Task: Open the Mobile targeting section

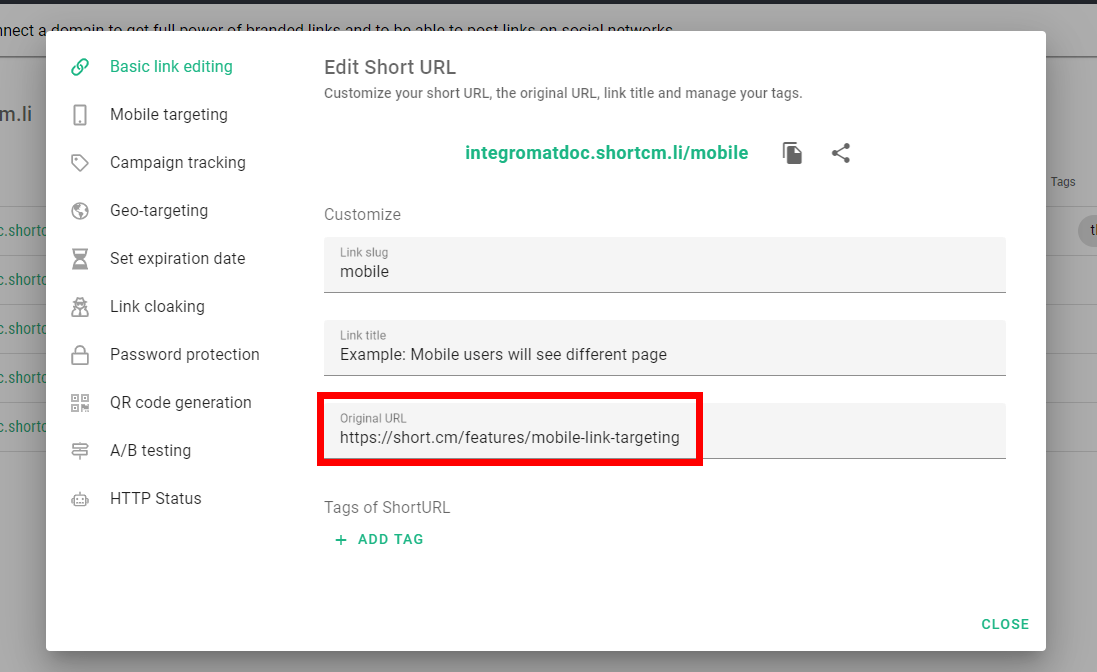Action: (169, 115)
